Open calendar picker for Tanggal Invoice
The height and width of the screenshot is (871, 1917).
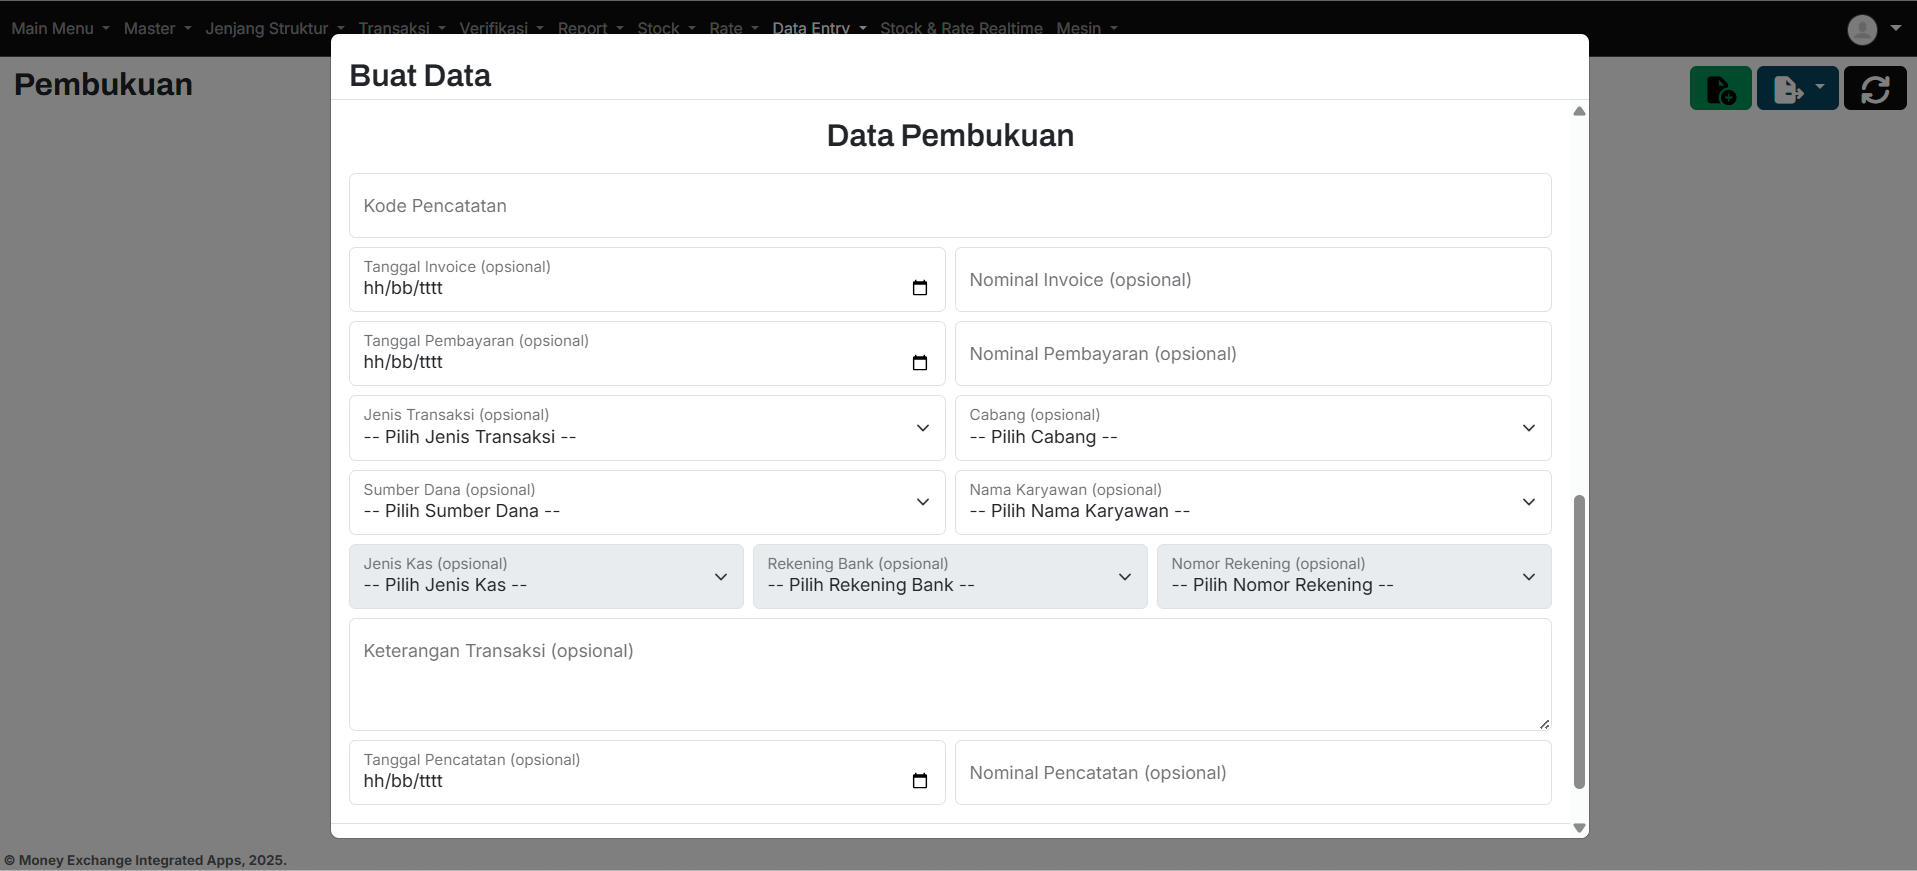[x=919, y=288]
